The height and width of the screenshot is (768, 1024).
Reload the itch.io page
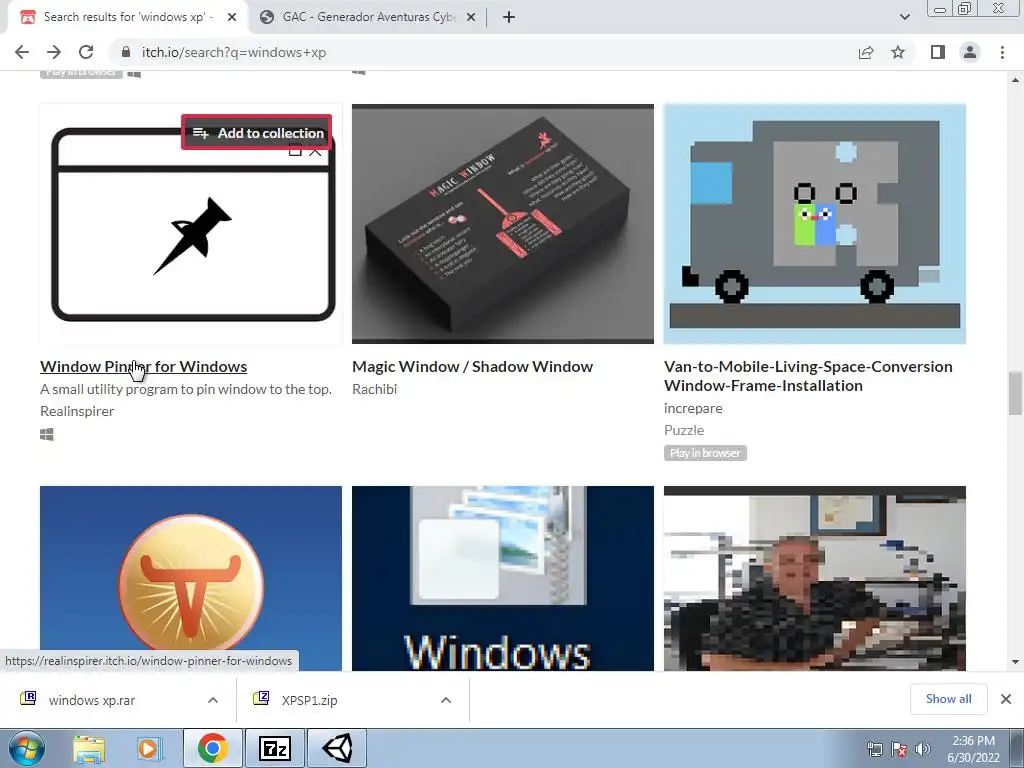86,52
